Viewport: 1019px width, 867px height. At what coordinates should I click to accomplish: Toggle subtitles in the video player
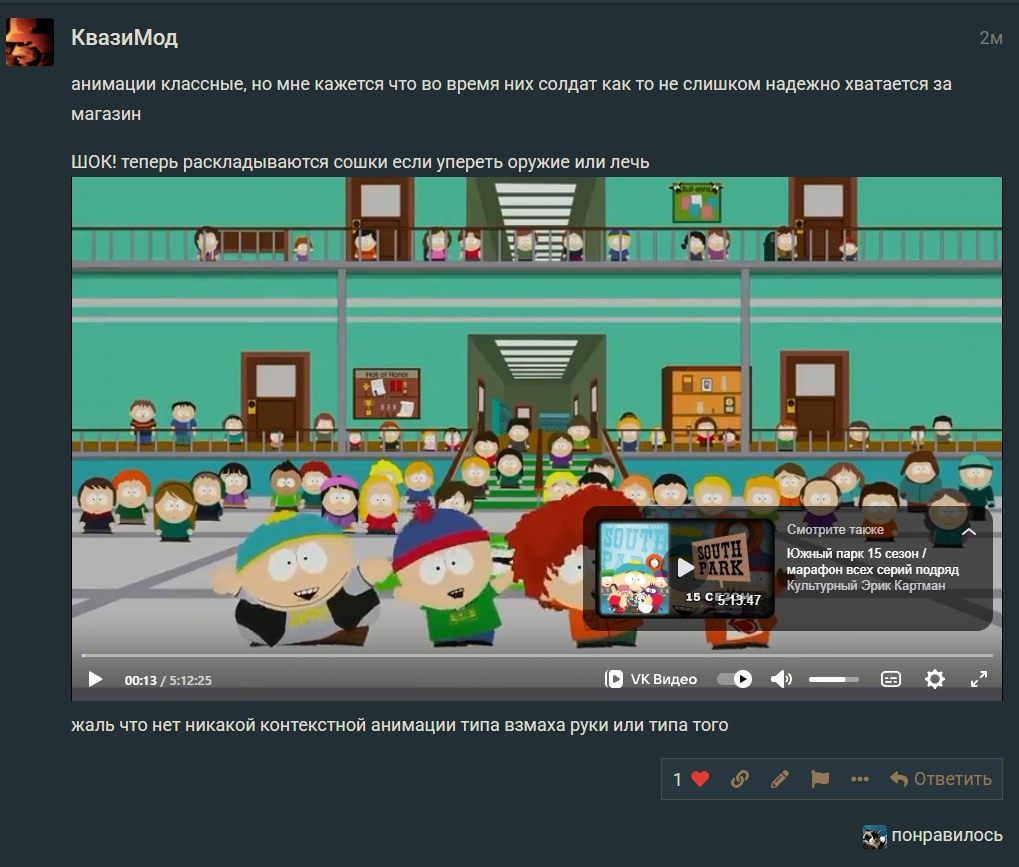click(890, 679)
